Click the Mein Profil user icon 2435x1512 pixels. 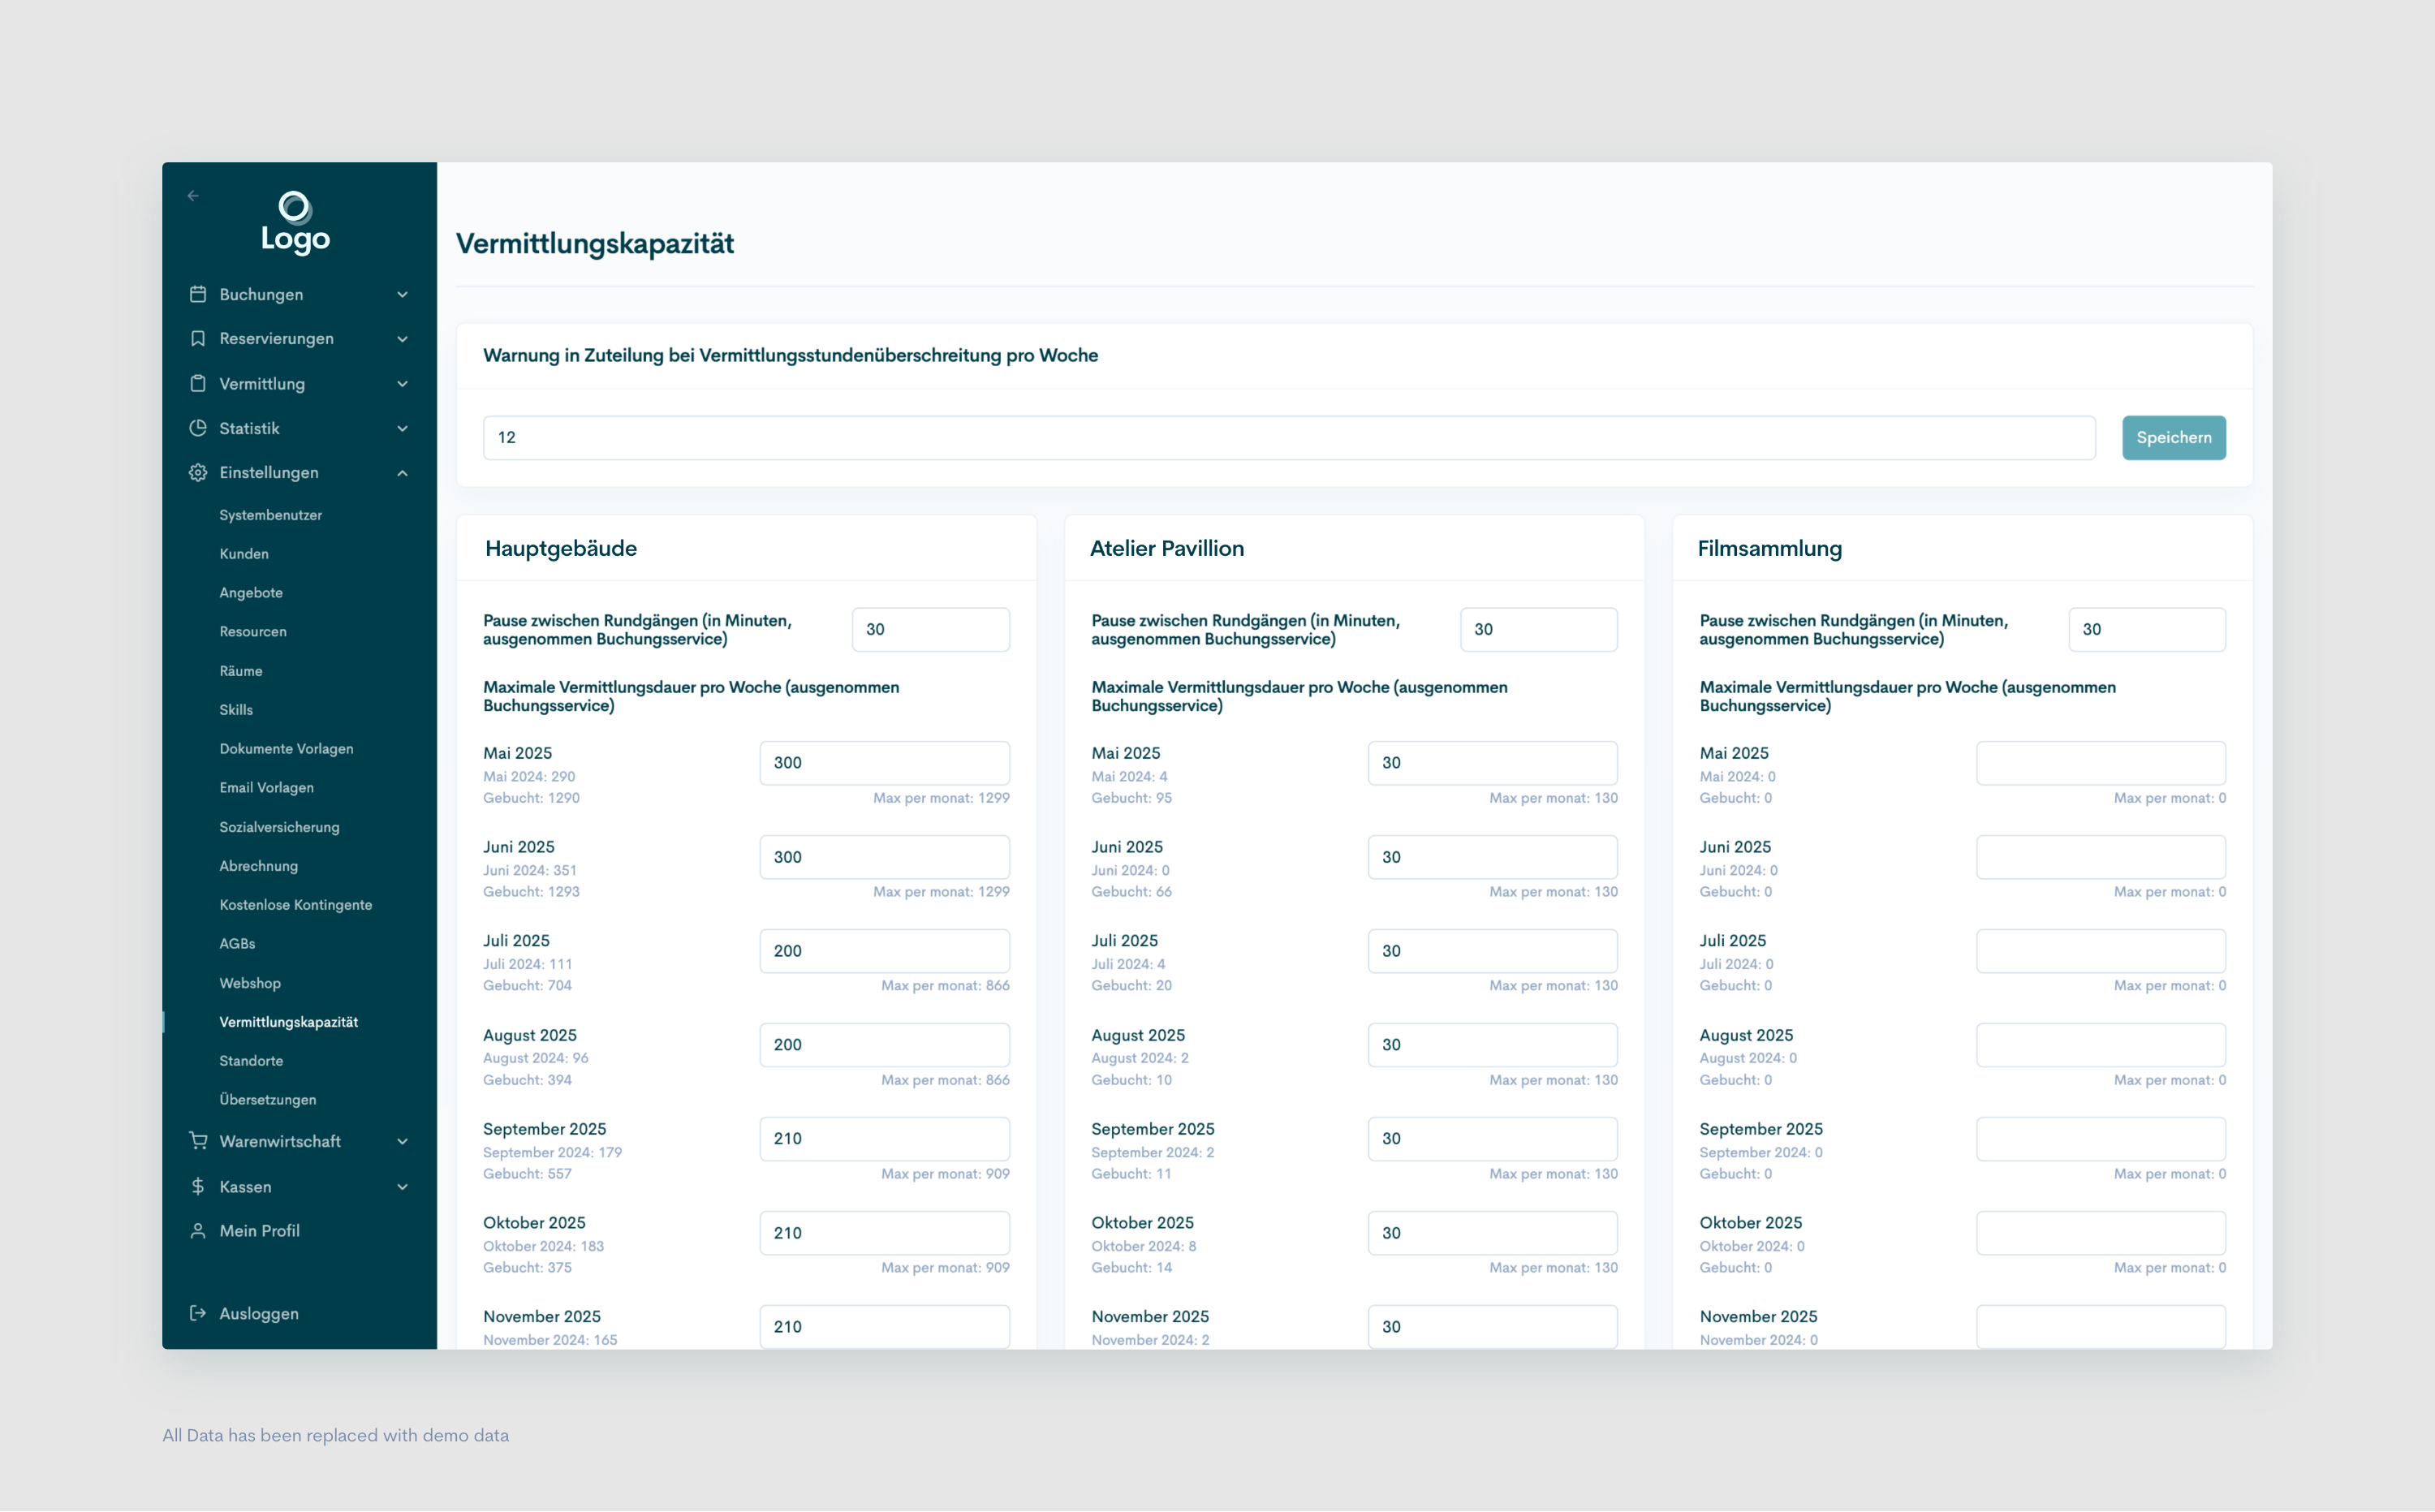(x=198, y=1231)
